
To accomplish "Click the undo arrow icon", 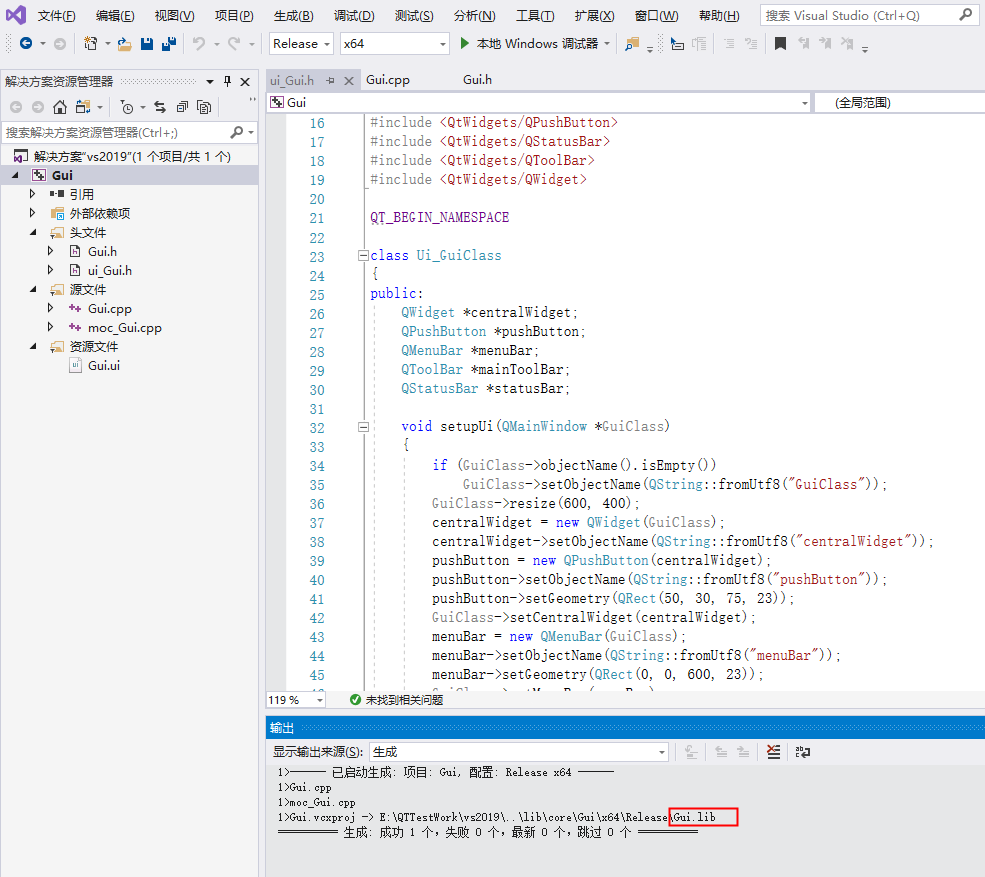I will 199,43.
